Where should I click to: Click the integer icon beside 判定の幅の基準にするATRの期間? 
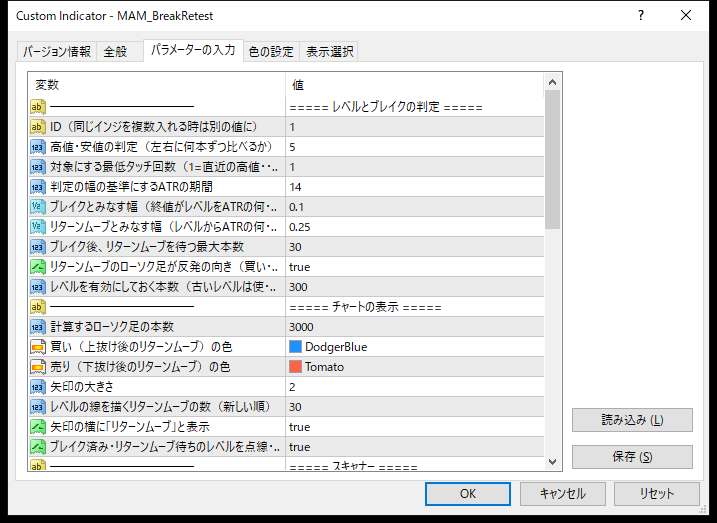pos(38,187)
